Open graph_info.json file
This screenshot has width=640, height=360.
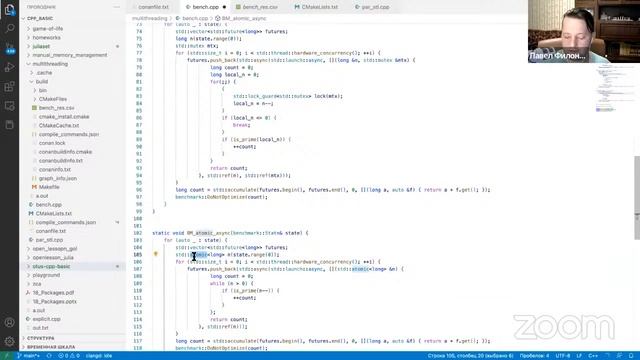tap(58, 178)
